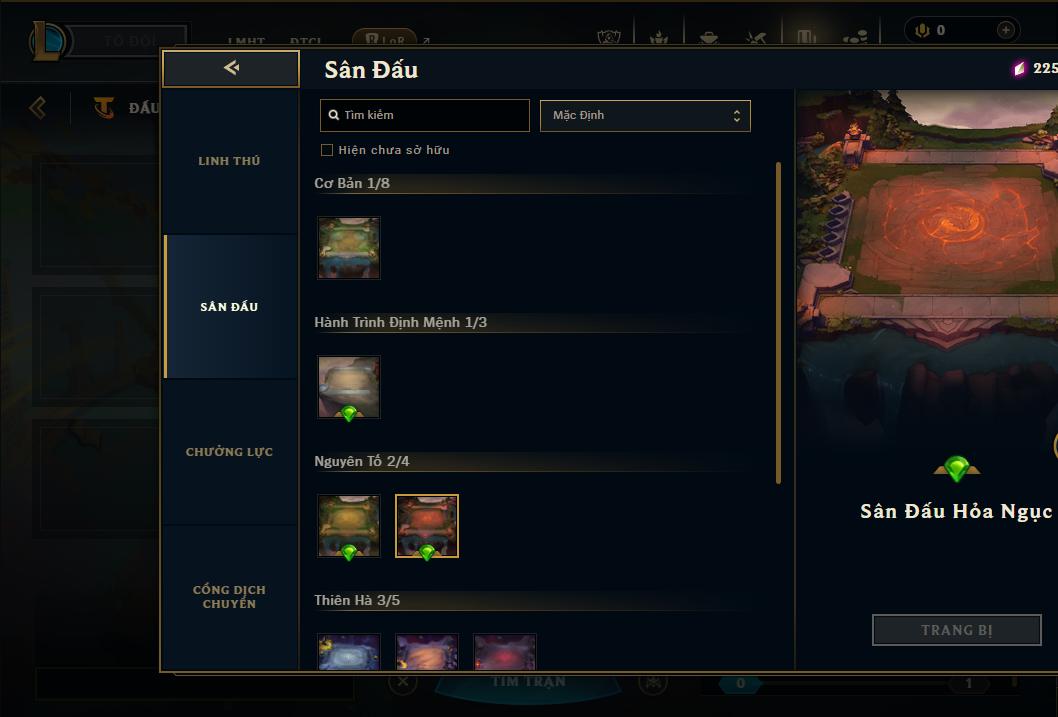Toggle the Hiện chưa sở hữu checkbox

(327, 150)
